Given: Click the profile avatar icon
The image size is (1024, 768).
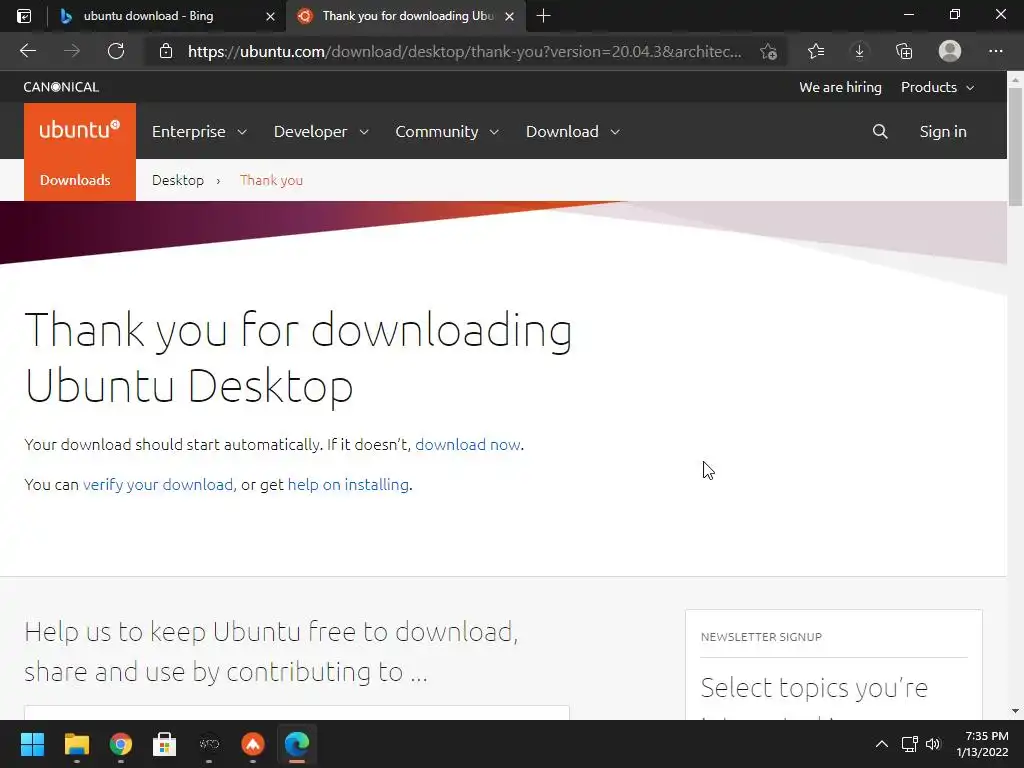Looking at the screenshot, I should (x=950, y=51).
